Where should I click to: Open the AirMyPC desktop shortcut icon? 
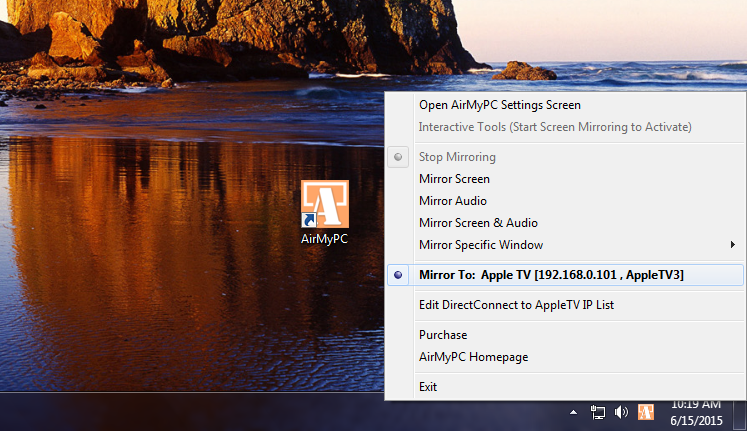click(x=325, y=211)
